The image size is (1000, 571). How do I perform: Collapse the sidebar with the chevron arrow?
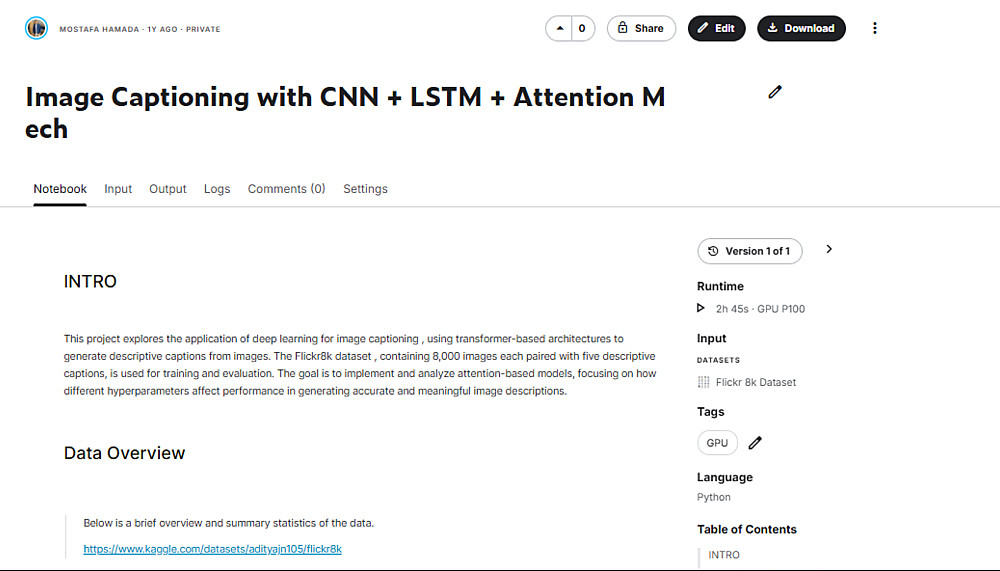click(x=829, y=249)
